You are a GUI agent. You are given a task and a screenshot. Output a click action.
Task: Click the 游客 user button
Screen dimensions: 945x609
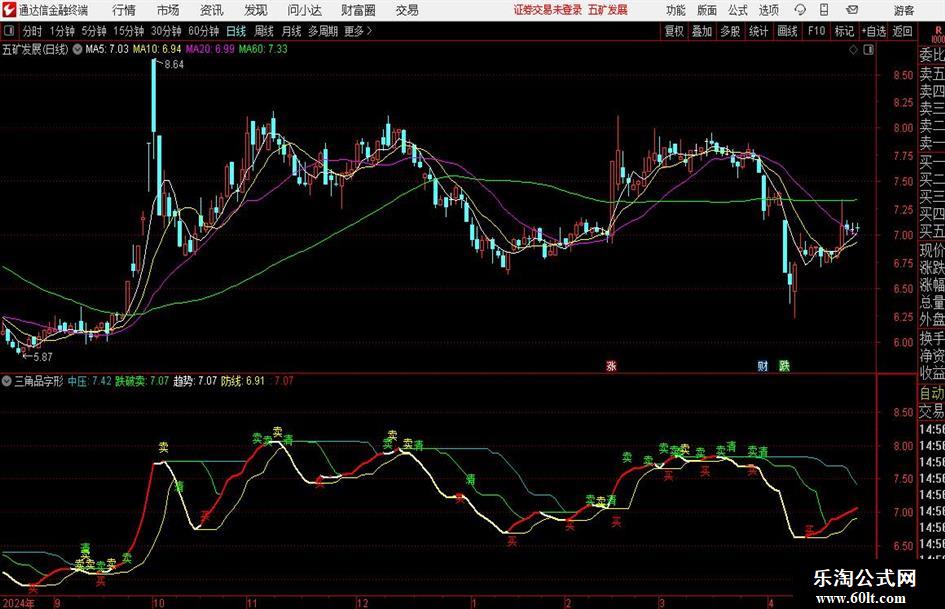pyautogui.click(x=904, y=10)
